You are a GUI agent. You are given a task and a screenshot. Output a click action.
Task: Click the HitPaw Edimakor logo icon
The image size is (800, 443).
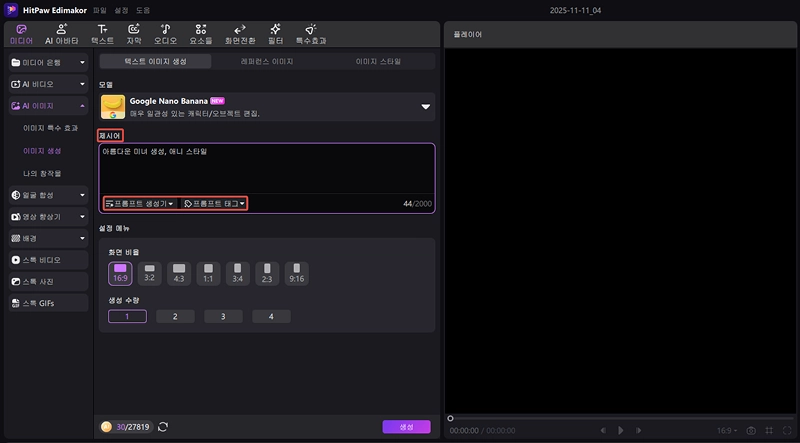pyautogui.click(x=11, y=10)
